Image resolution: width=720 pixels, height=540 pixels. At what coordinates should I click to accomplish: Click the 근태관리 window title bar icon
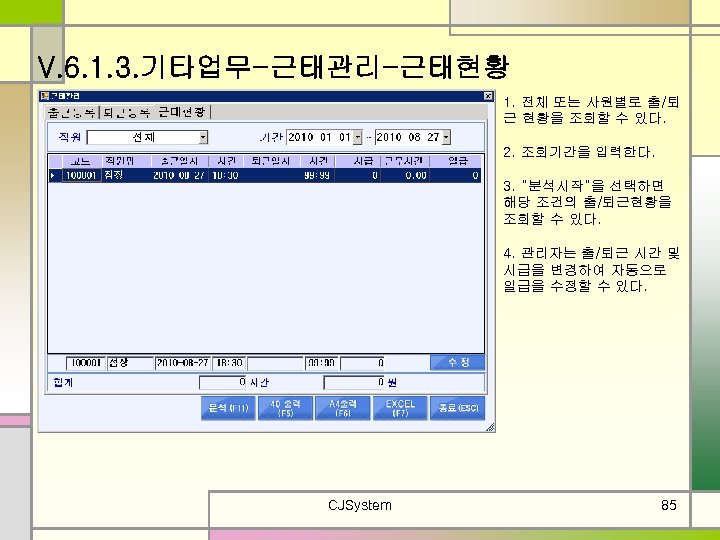[45, 96]
